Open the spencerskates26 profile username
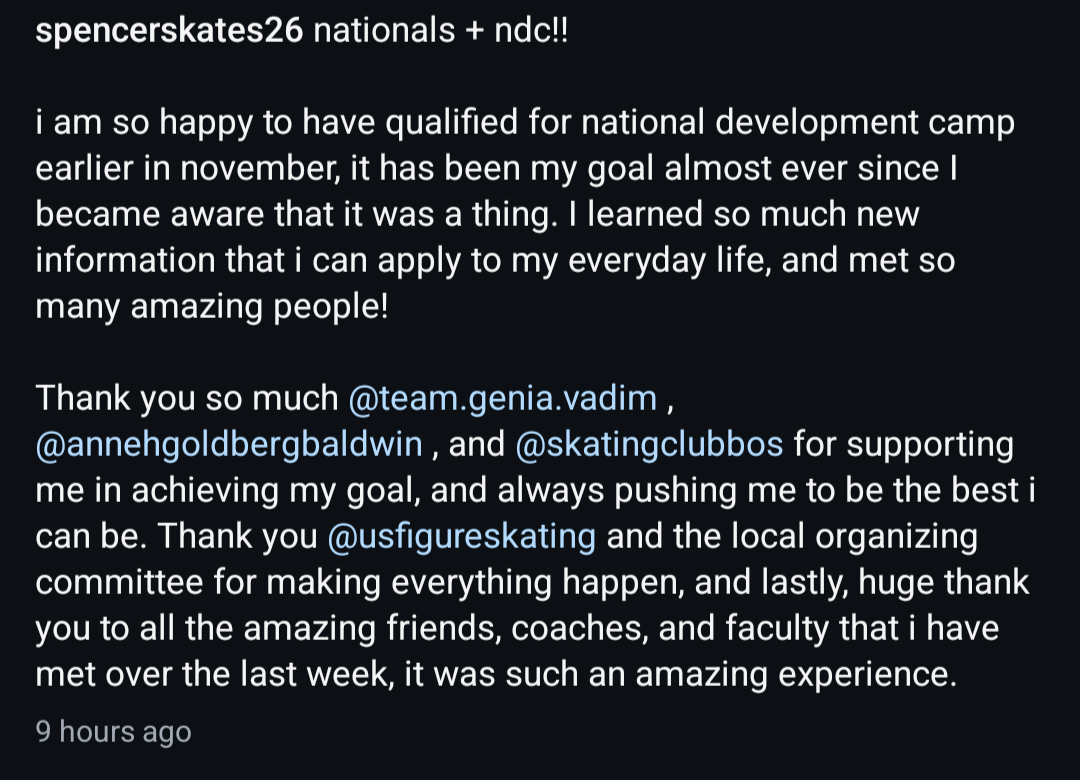Screen dimensions: 1080x780 (x=169, y=31)
